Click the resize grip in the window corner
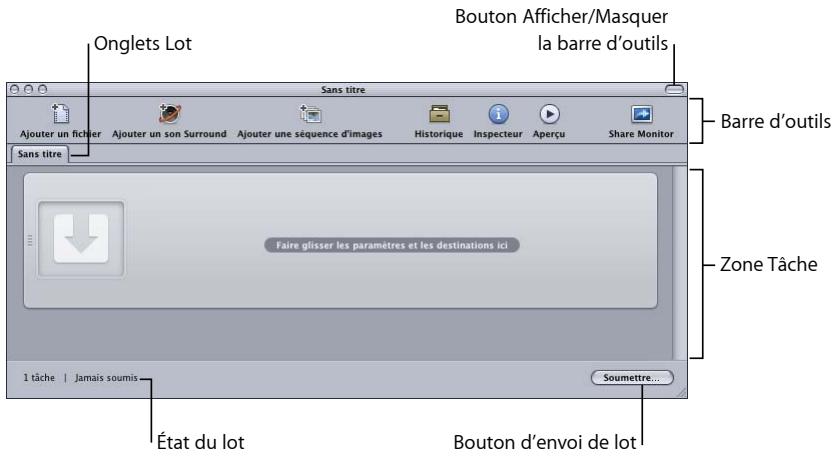The width and height of the screenshot is (835, 459). click(683, 394)
